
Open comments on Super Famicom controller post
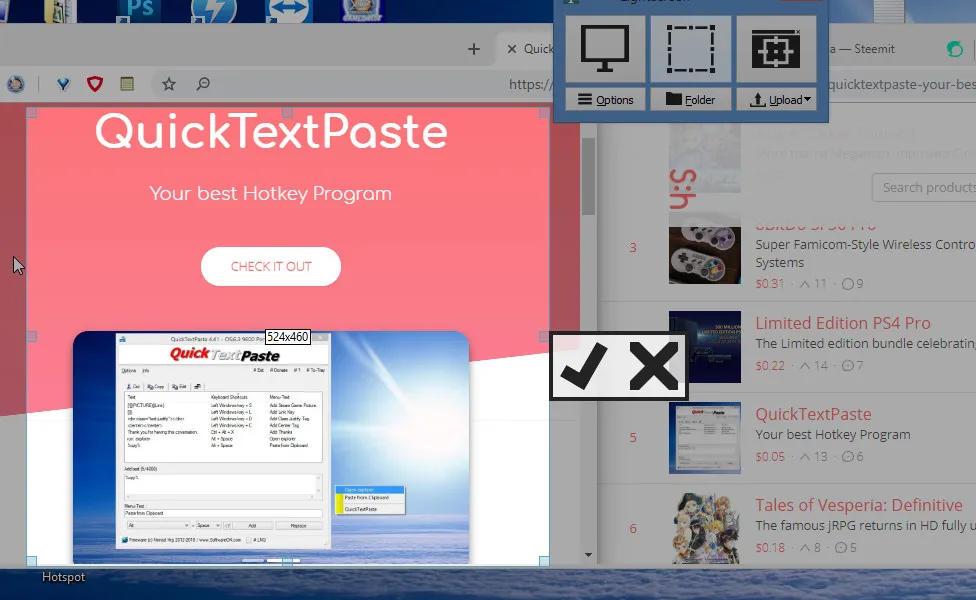(852, 284)
